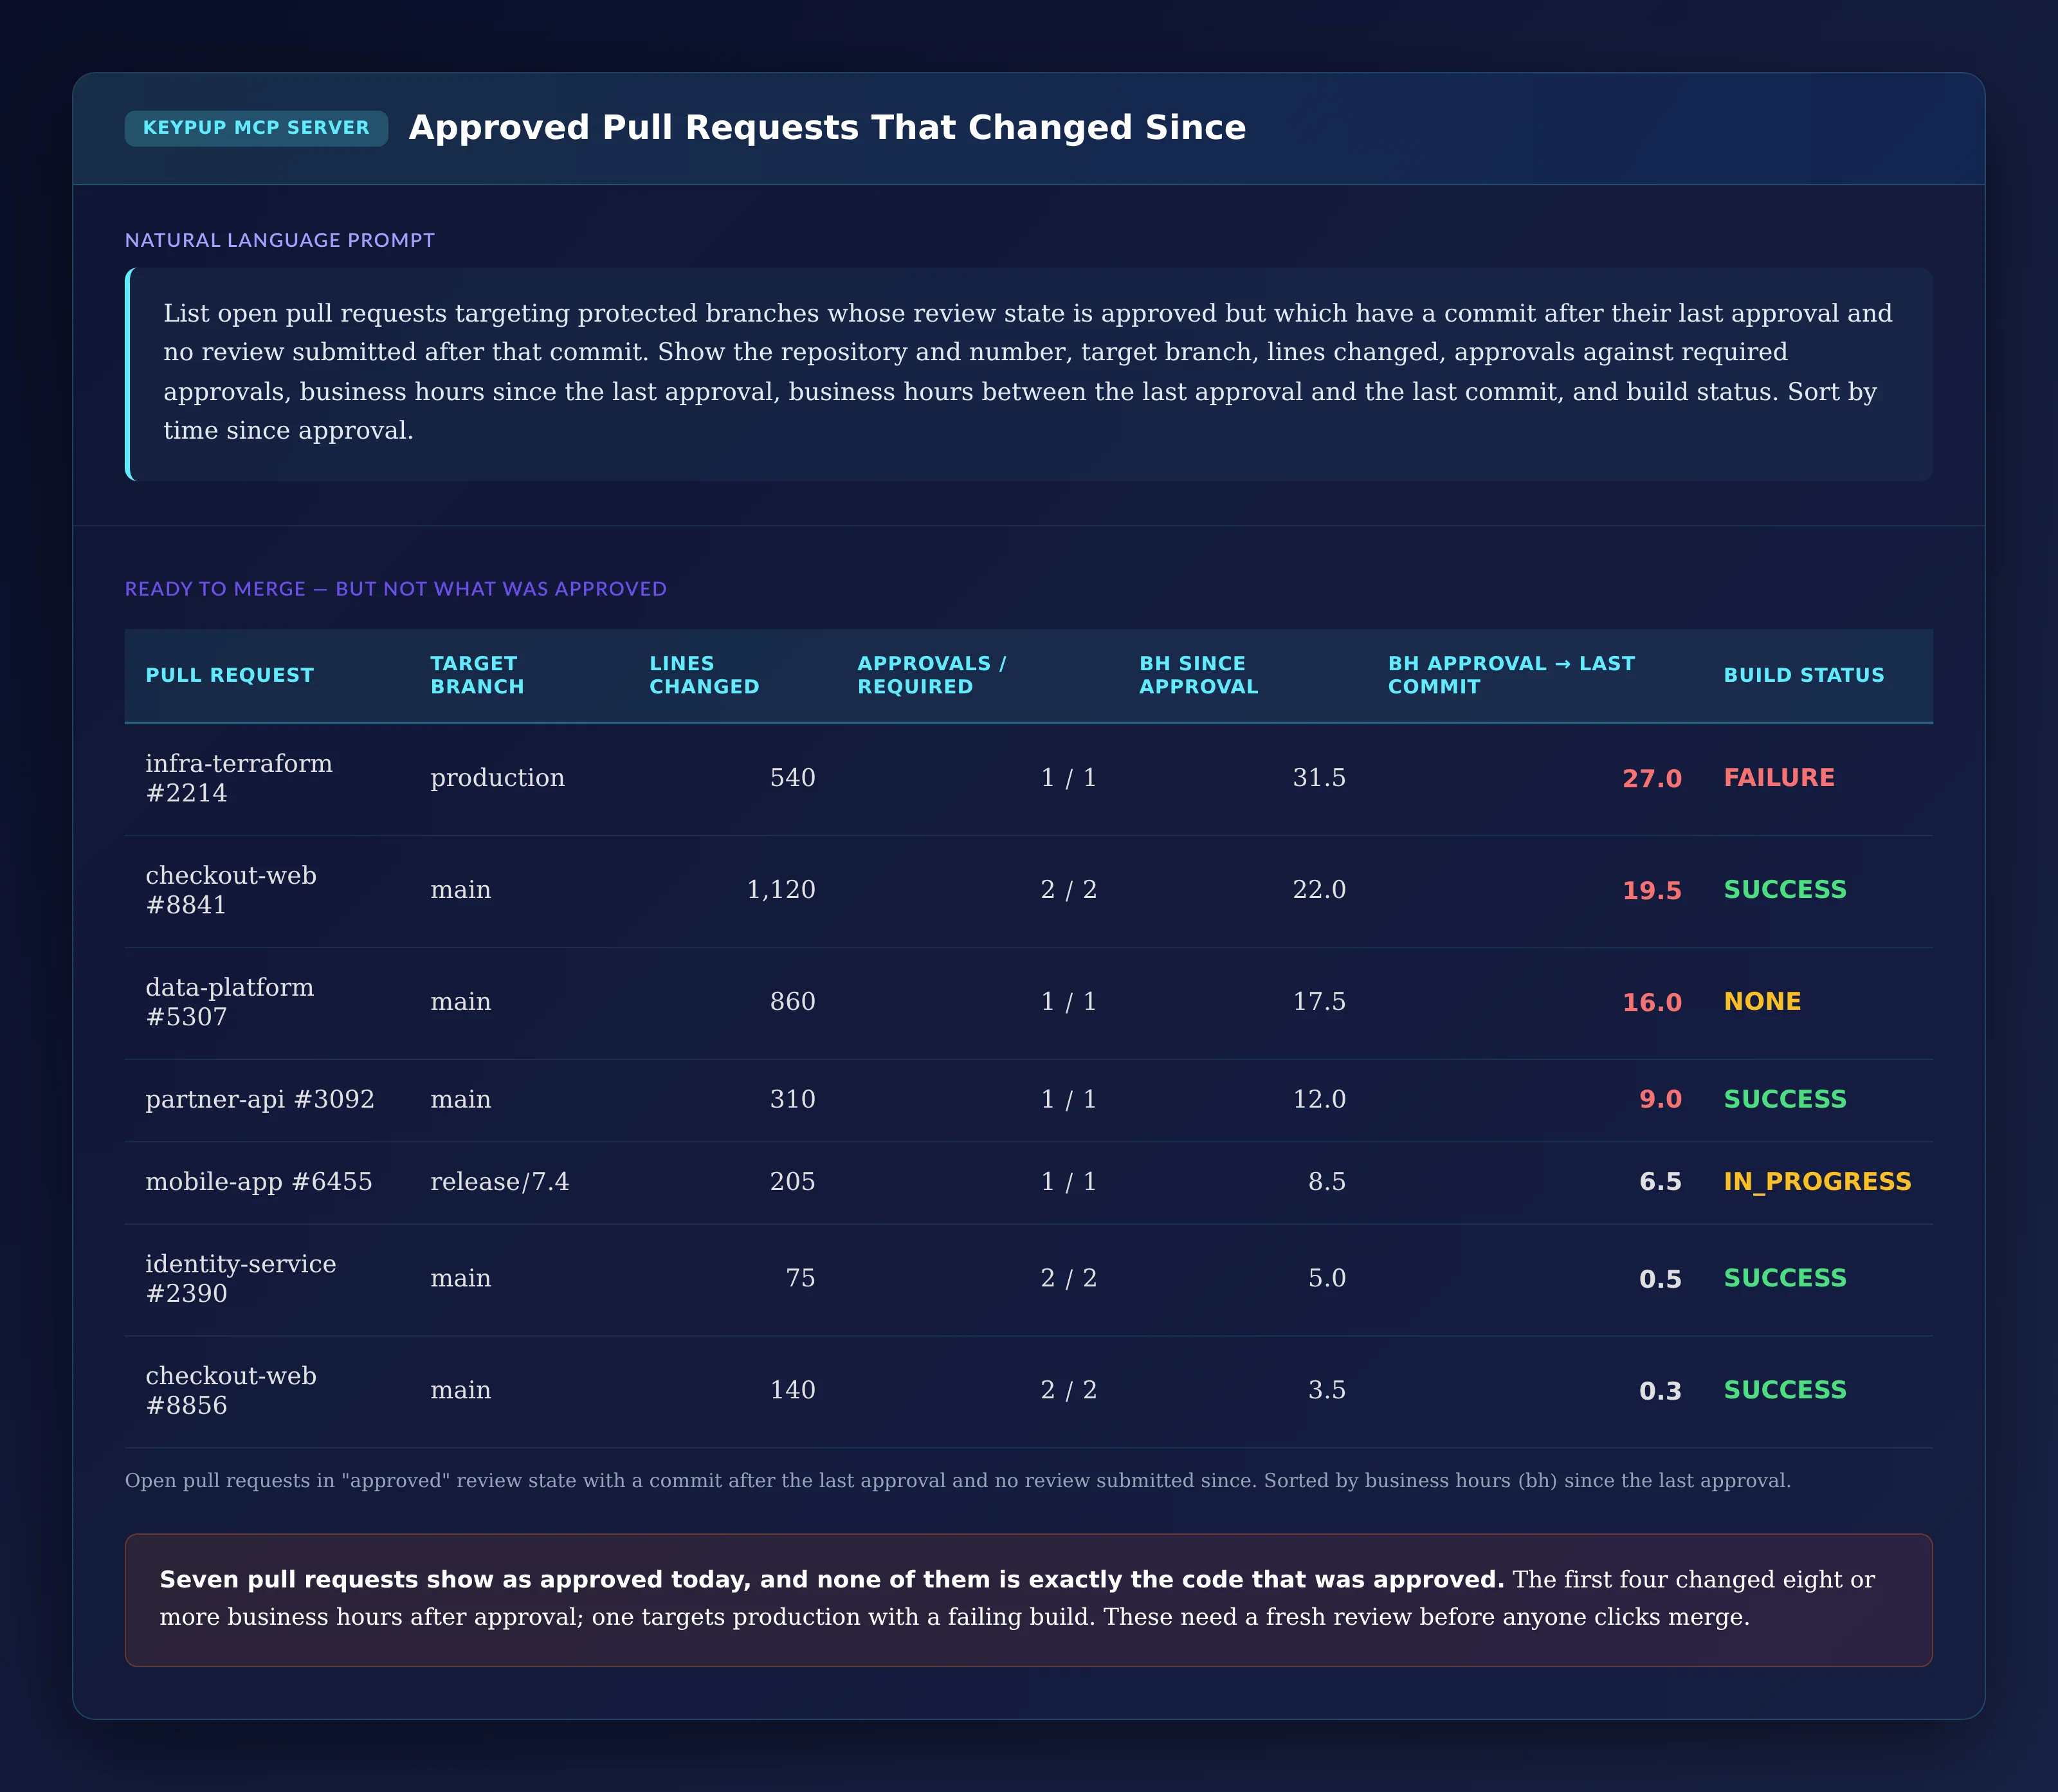Open pull request checkout-web #8856

click(231, 1390)
